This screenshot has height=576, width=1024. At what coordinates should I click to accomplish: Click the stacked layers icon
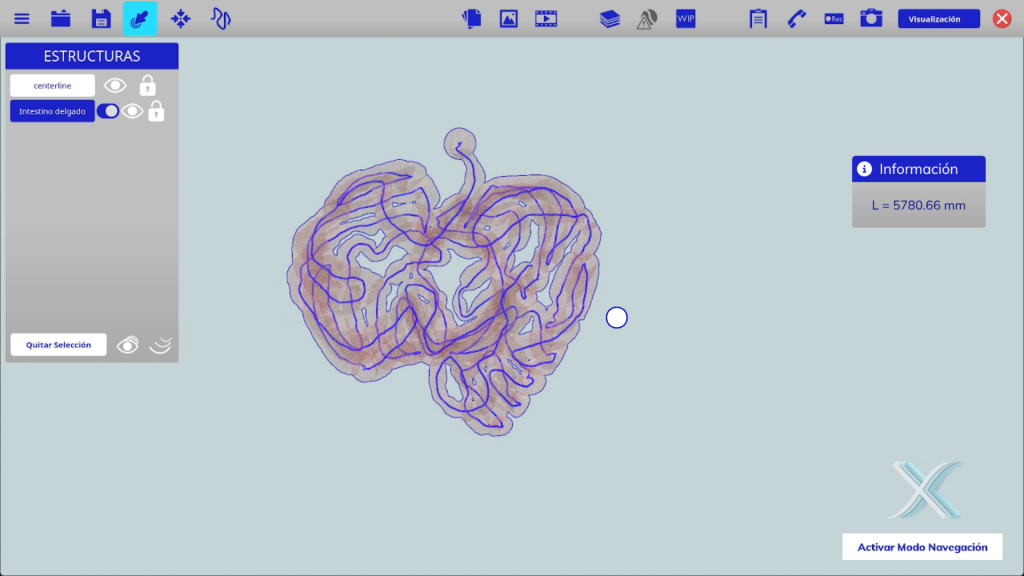coord(610,18)
